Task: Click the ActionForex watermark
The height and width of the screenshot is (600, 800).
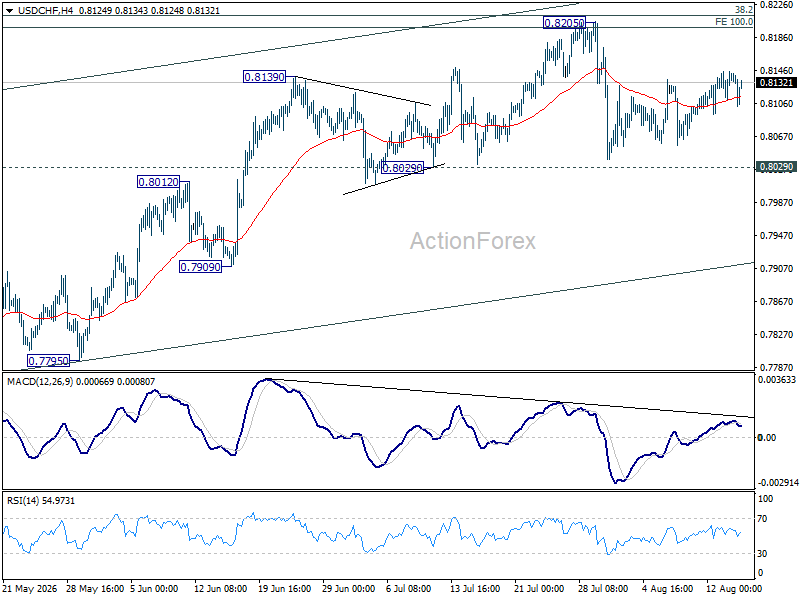Action: [x=473, y=241]
